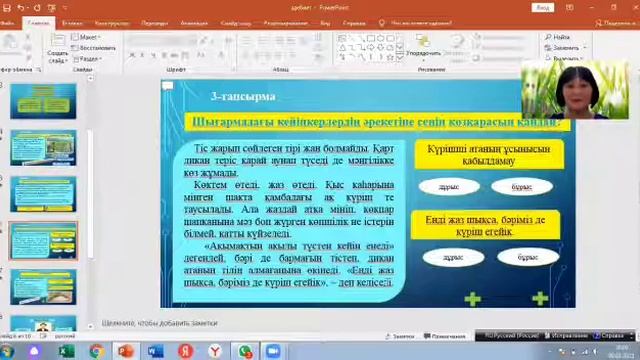
Task: Open Word from the taskbar
Action: point(155,351)
